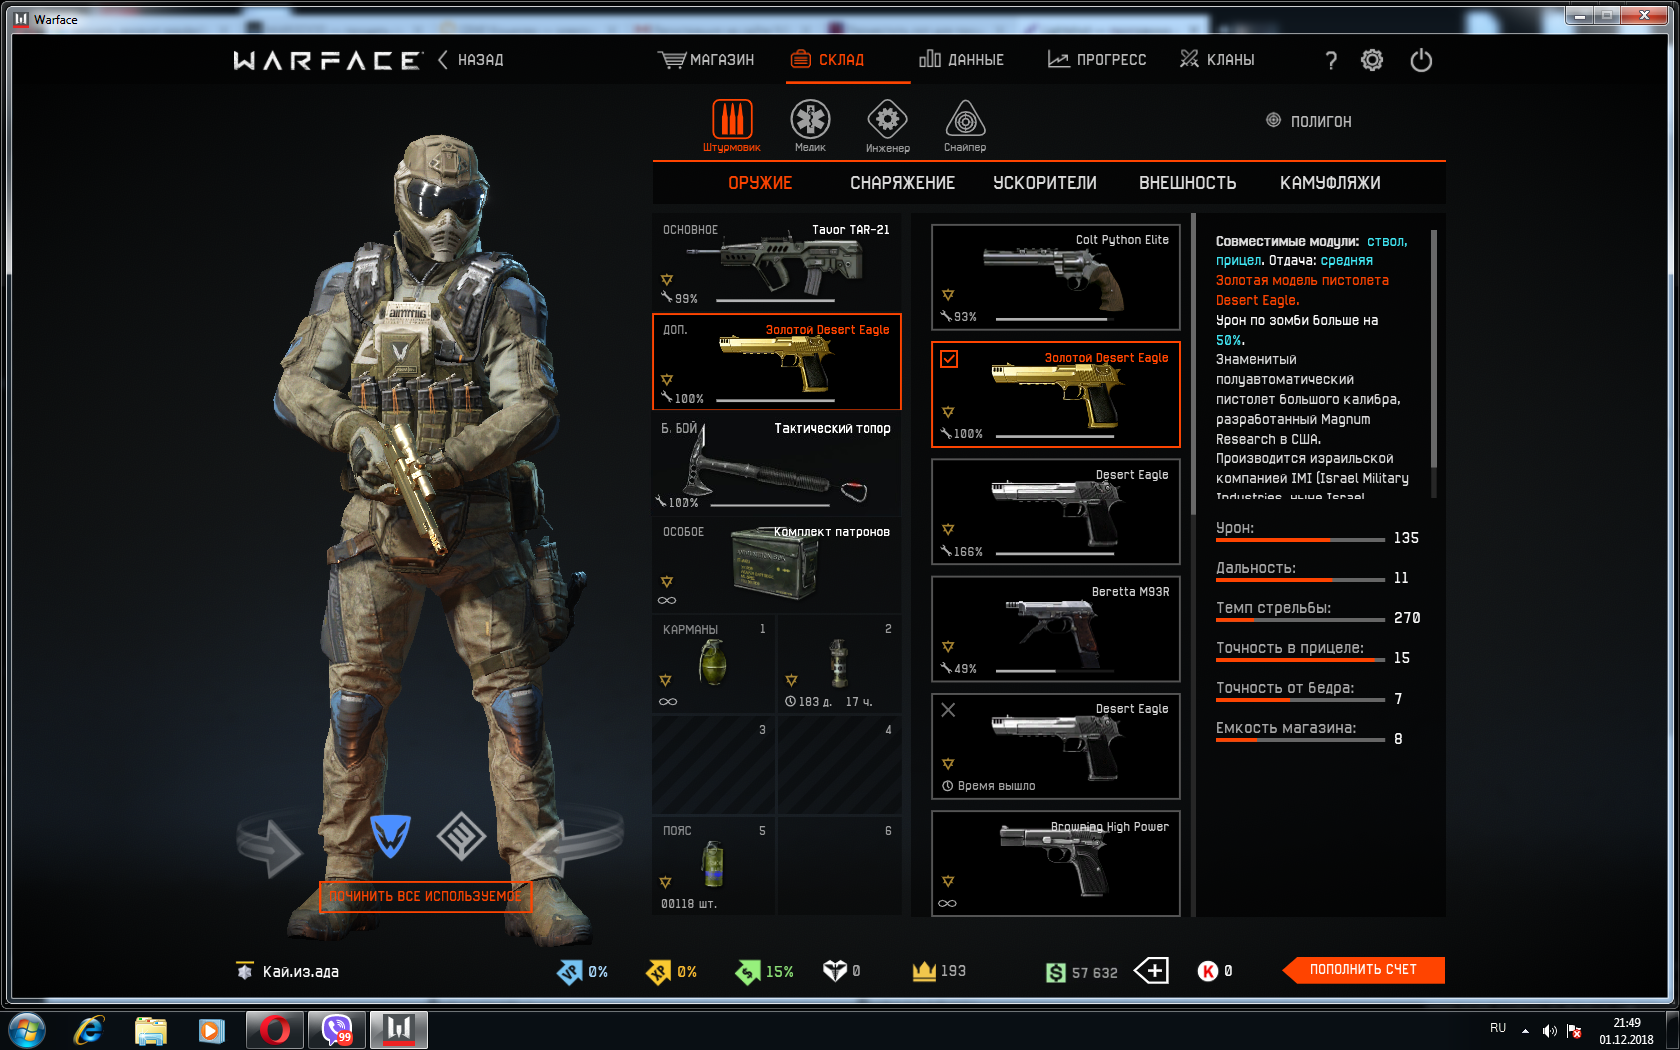Uncheck the equipped Золотой Desert Eagle checkbox
The image size is (1680, 1050).
coord(949,358)
